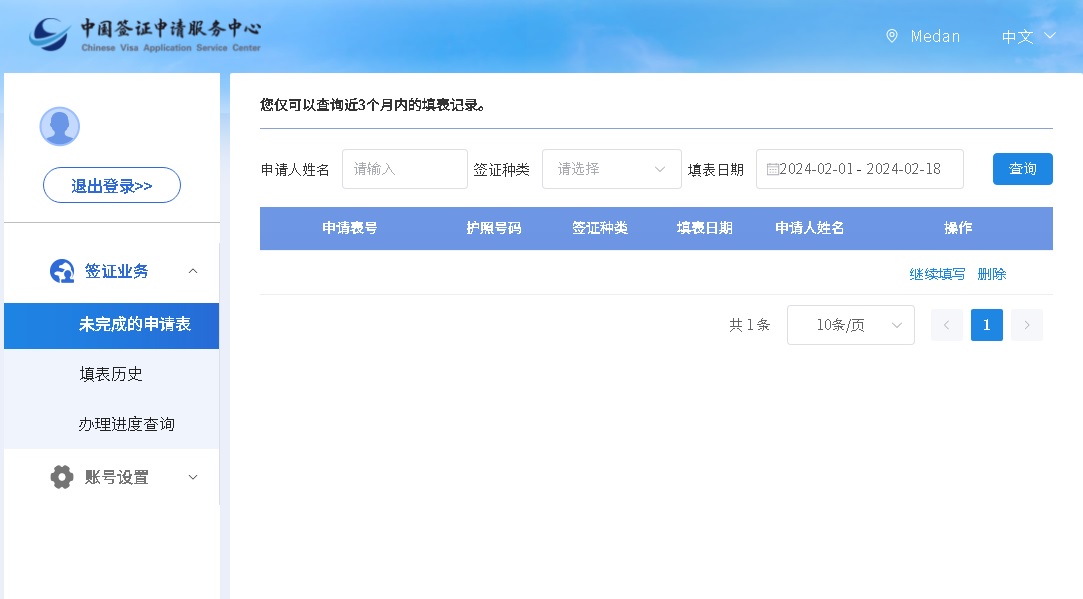The width and height of the screenshot is (1083, 599).
Task: Collapse the 签证业务 menu section
Action: [x=193, y=271]
